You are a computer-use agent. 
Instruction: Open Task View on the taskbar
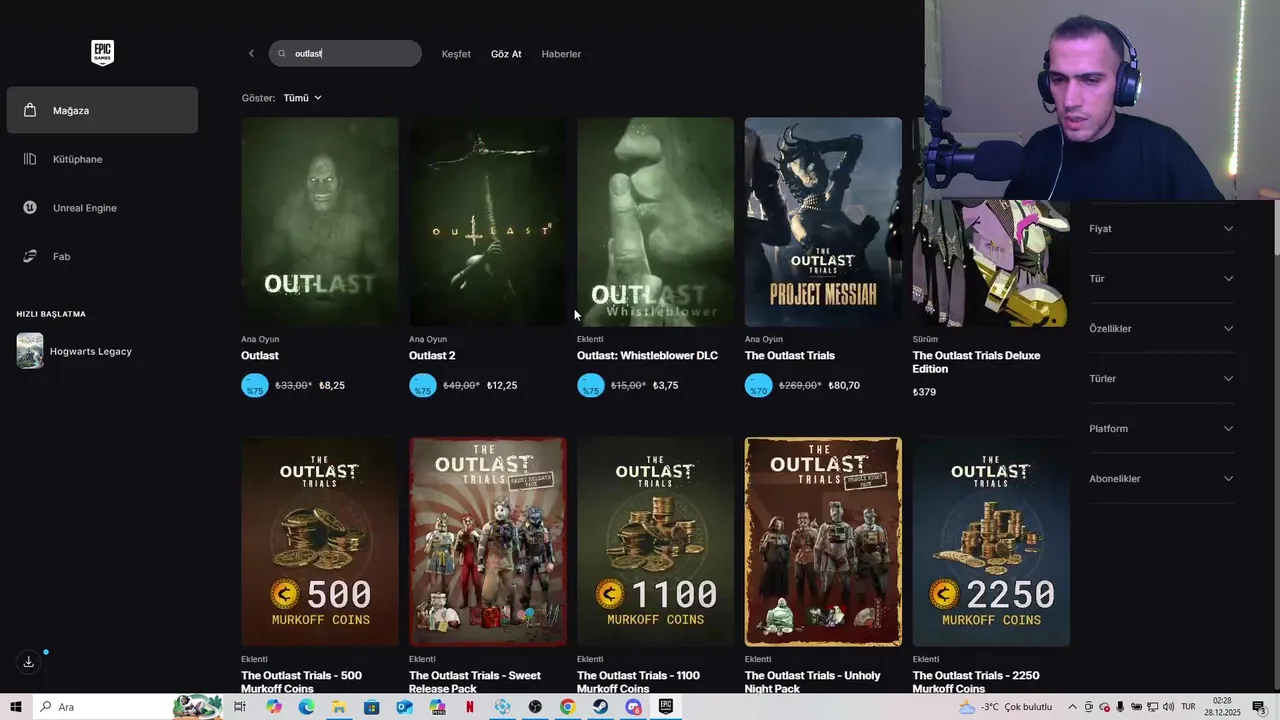[240, 707]
